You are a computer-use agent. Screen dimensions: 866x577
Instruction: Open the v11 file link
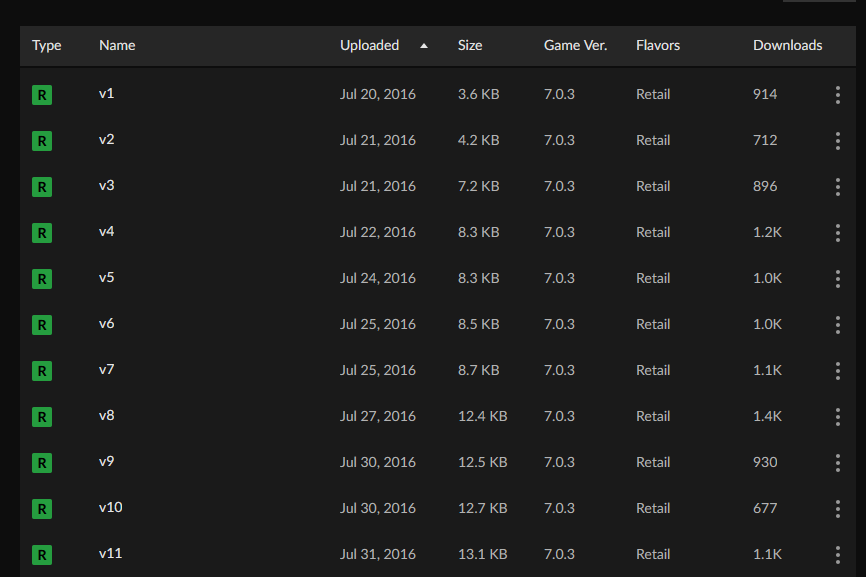110,553
